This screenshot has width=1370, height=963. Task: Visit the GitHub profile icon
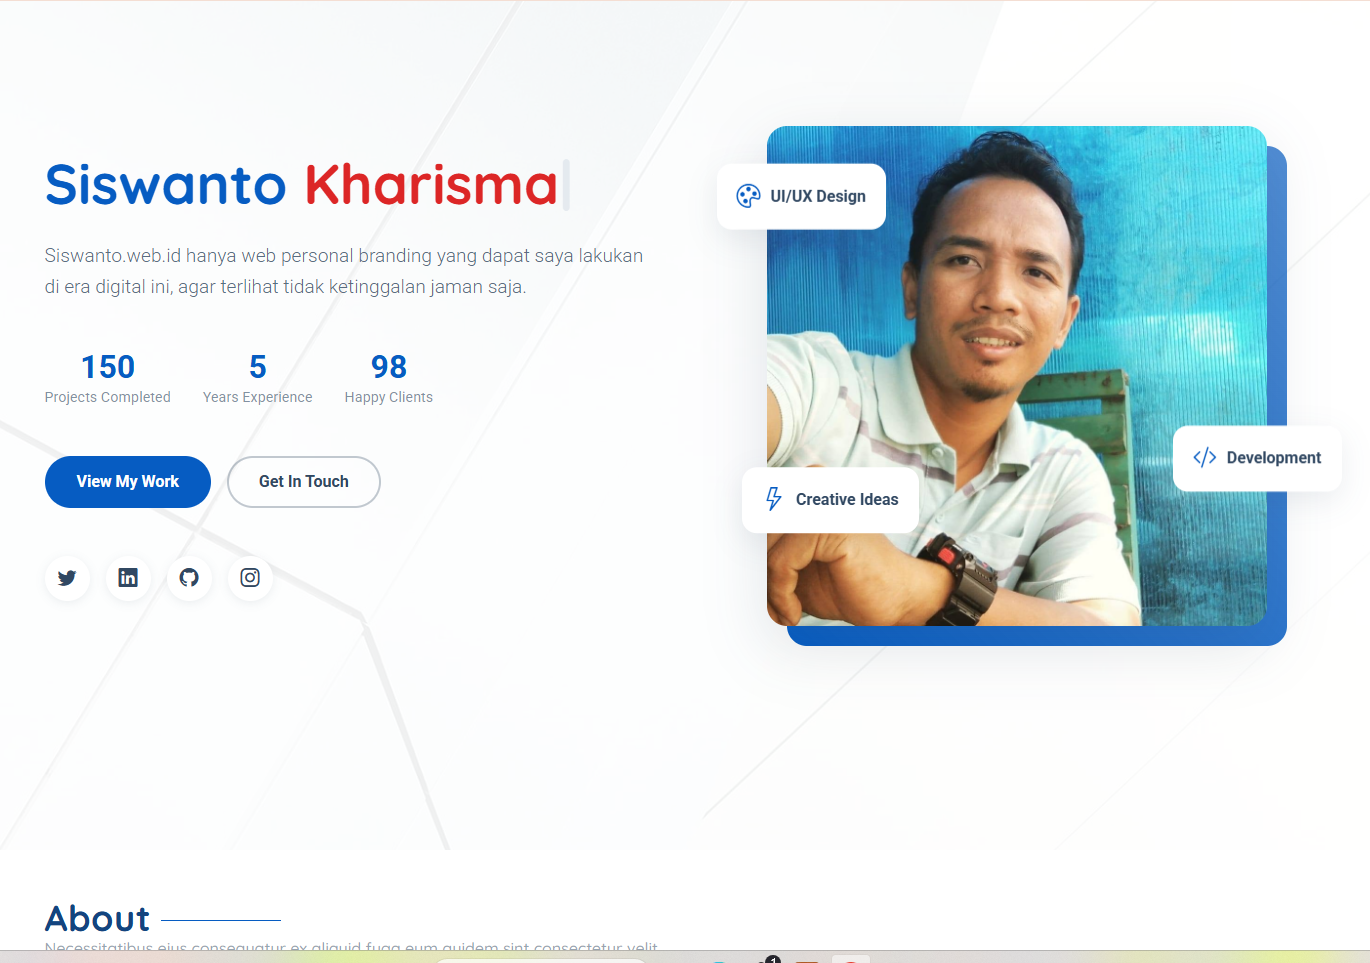[189, 578]
